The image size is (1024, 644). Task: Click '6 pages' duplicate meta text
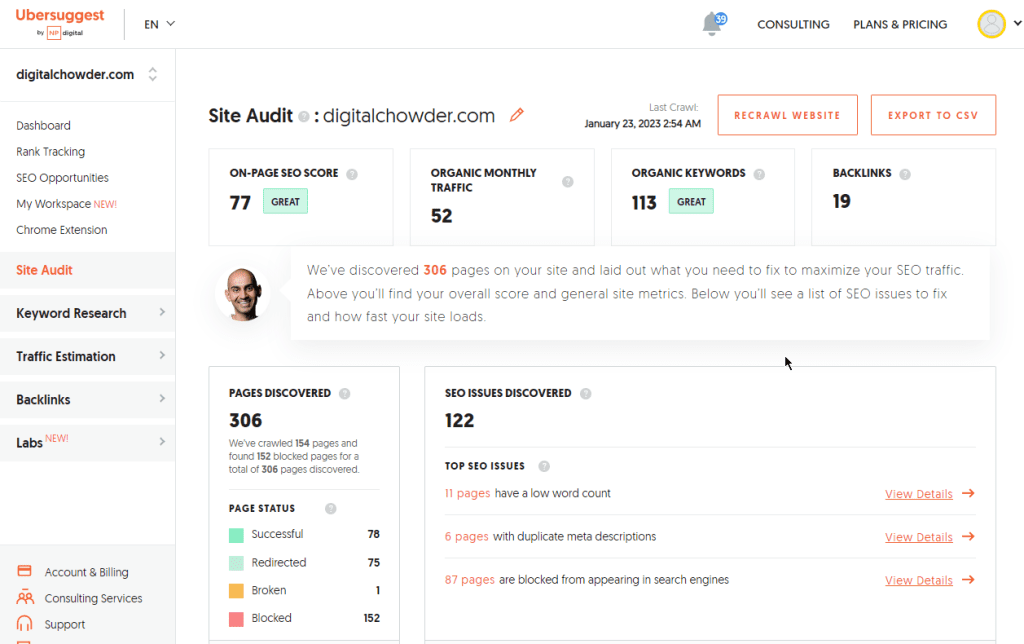pyautogui.click(x=466, y=536)
